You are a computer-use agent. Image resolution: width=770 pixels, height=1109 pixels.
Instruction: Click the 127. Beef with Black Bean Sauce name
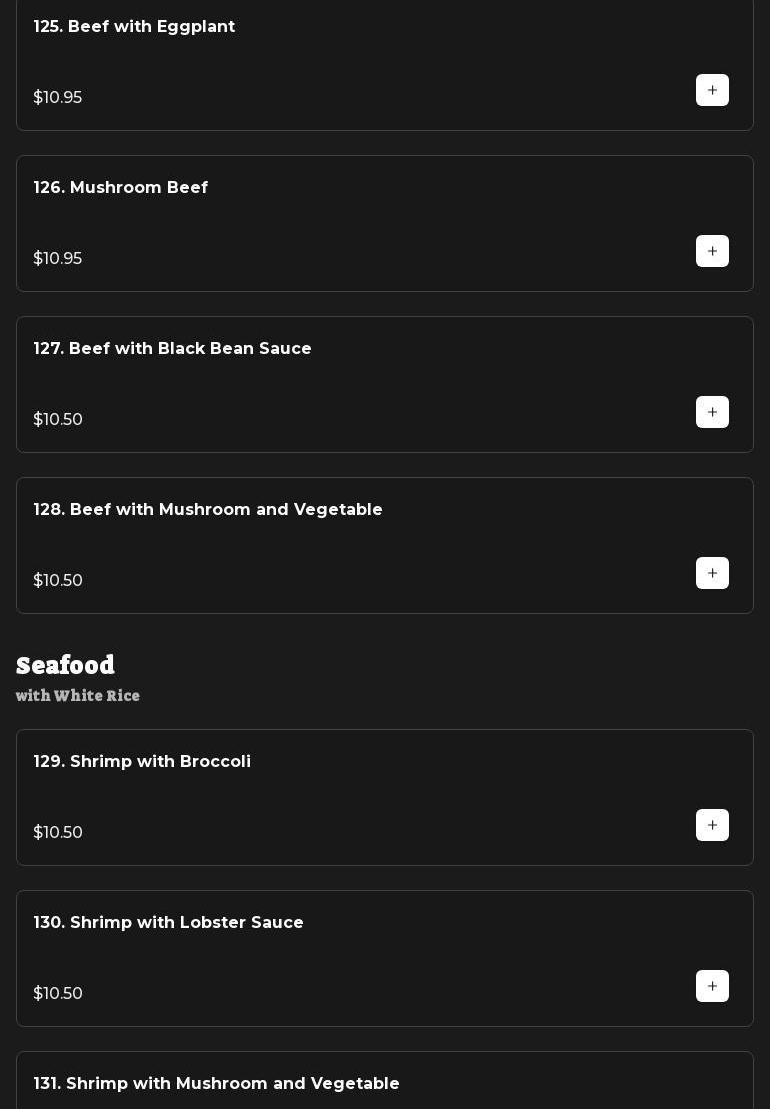tap(173, 349)
